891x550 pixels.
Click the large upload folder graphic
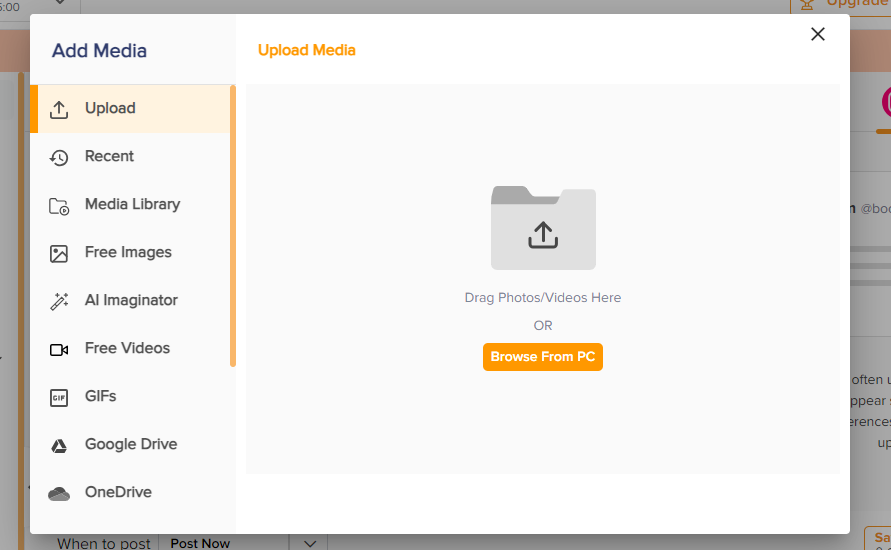pyautogui.click(x=543, y=228)
